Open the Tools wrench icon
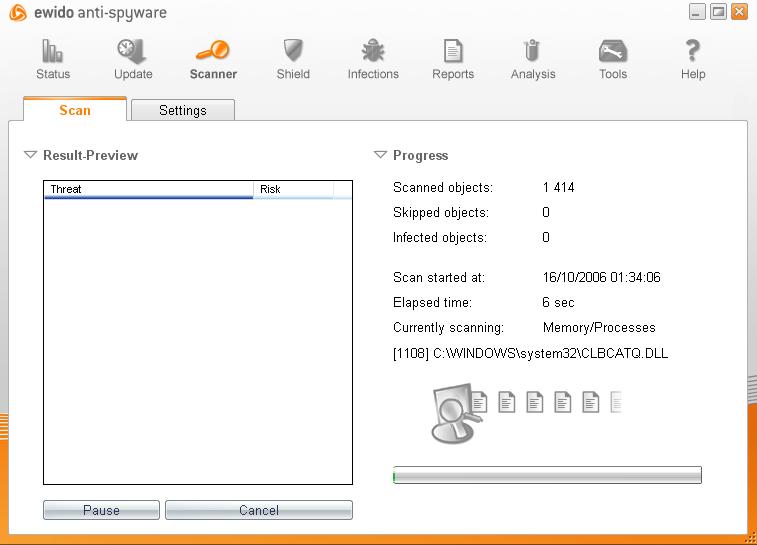757x545 pixels. (613, 51)
